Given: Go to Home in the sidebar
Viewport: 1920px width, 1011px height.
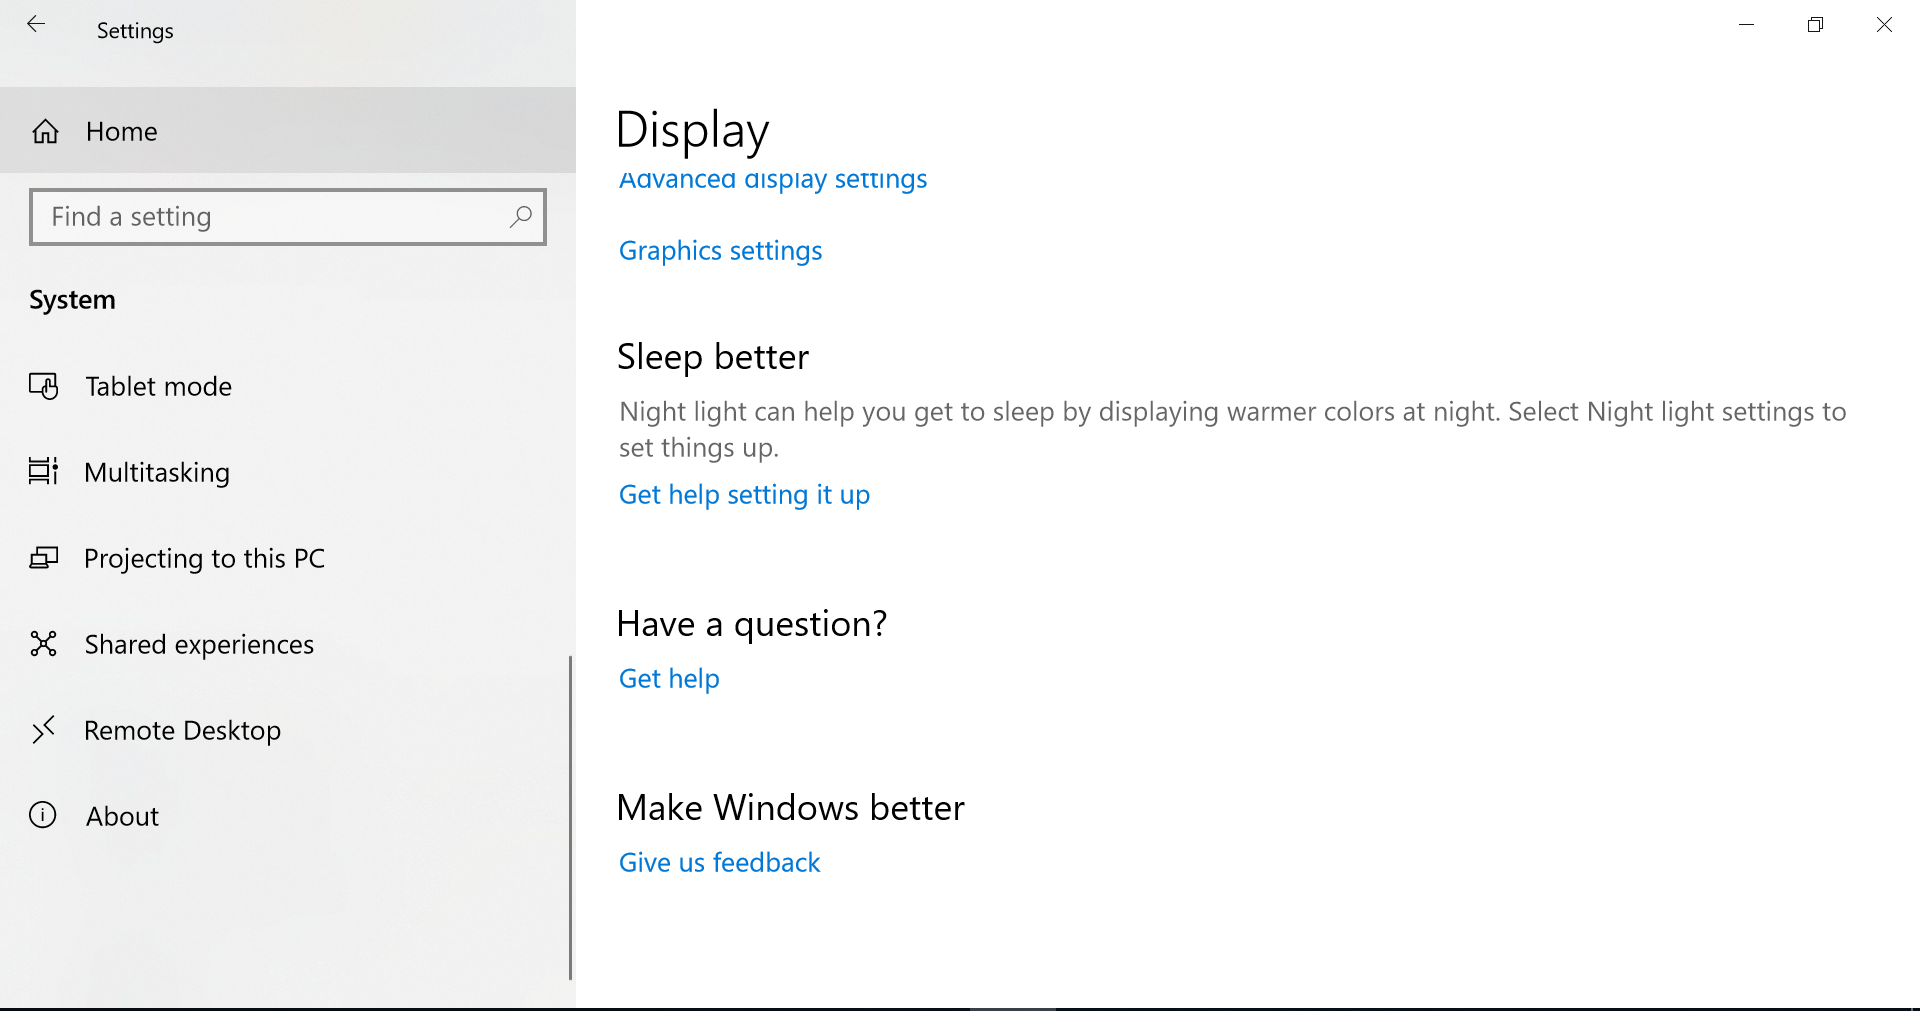Looking at the screenshot, I should 288,131.
